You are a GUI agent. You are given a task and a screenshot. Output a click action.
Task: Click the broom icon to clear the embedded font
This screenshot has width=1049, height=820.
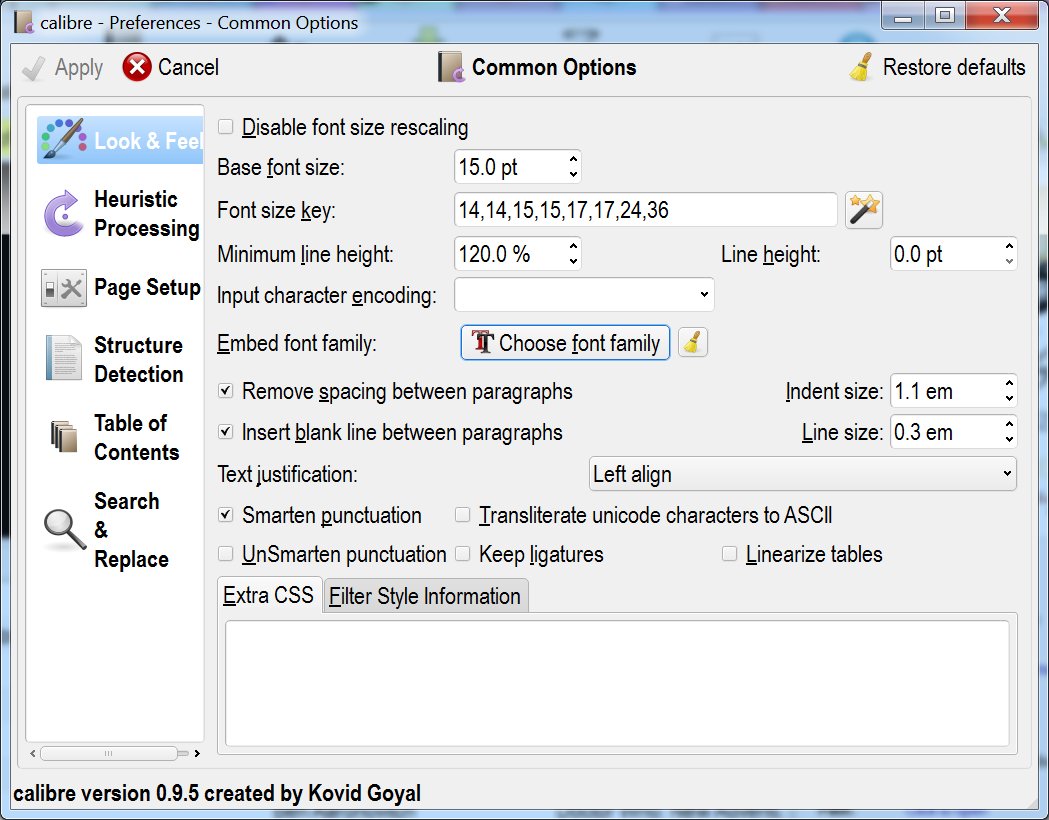click(692, 342)
